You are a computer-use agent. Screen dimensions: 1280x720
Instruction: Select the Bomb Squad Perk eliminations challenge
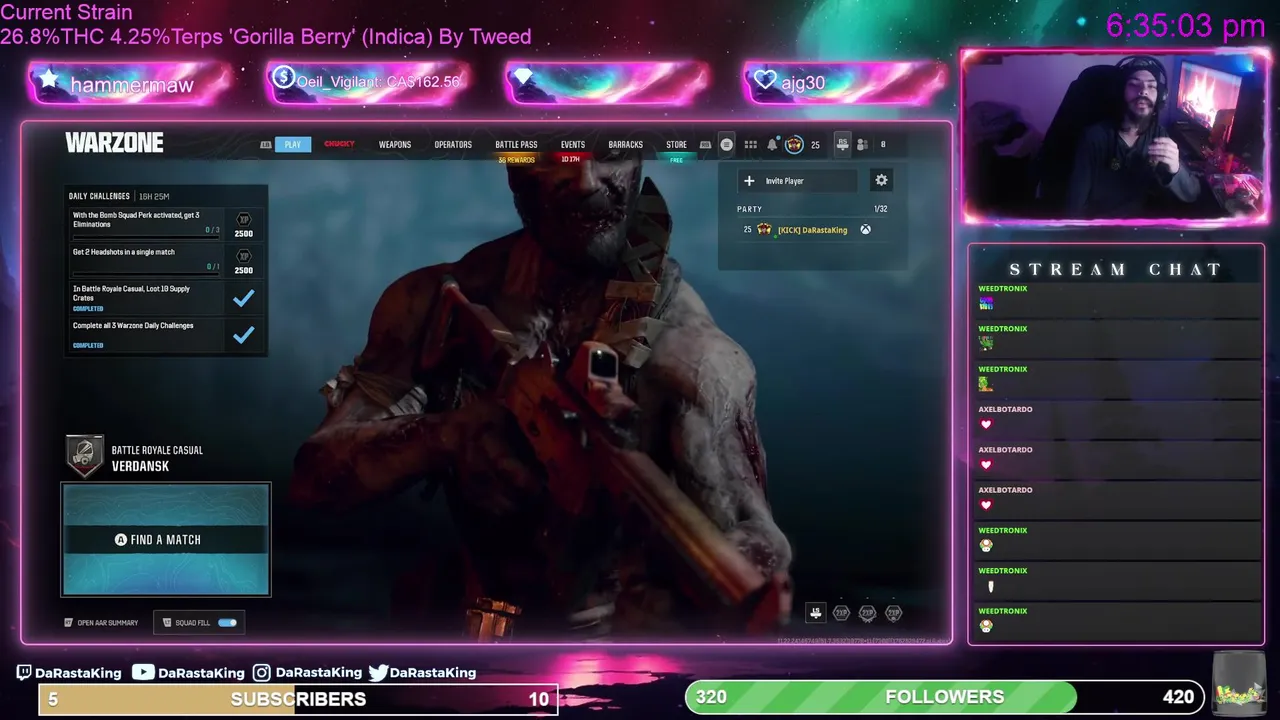click(166, 223)
